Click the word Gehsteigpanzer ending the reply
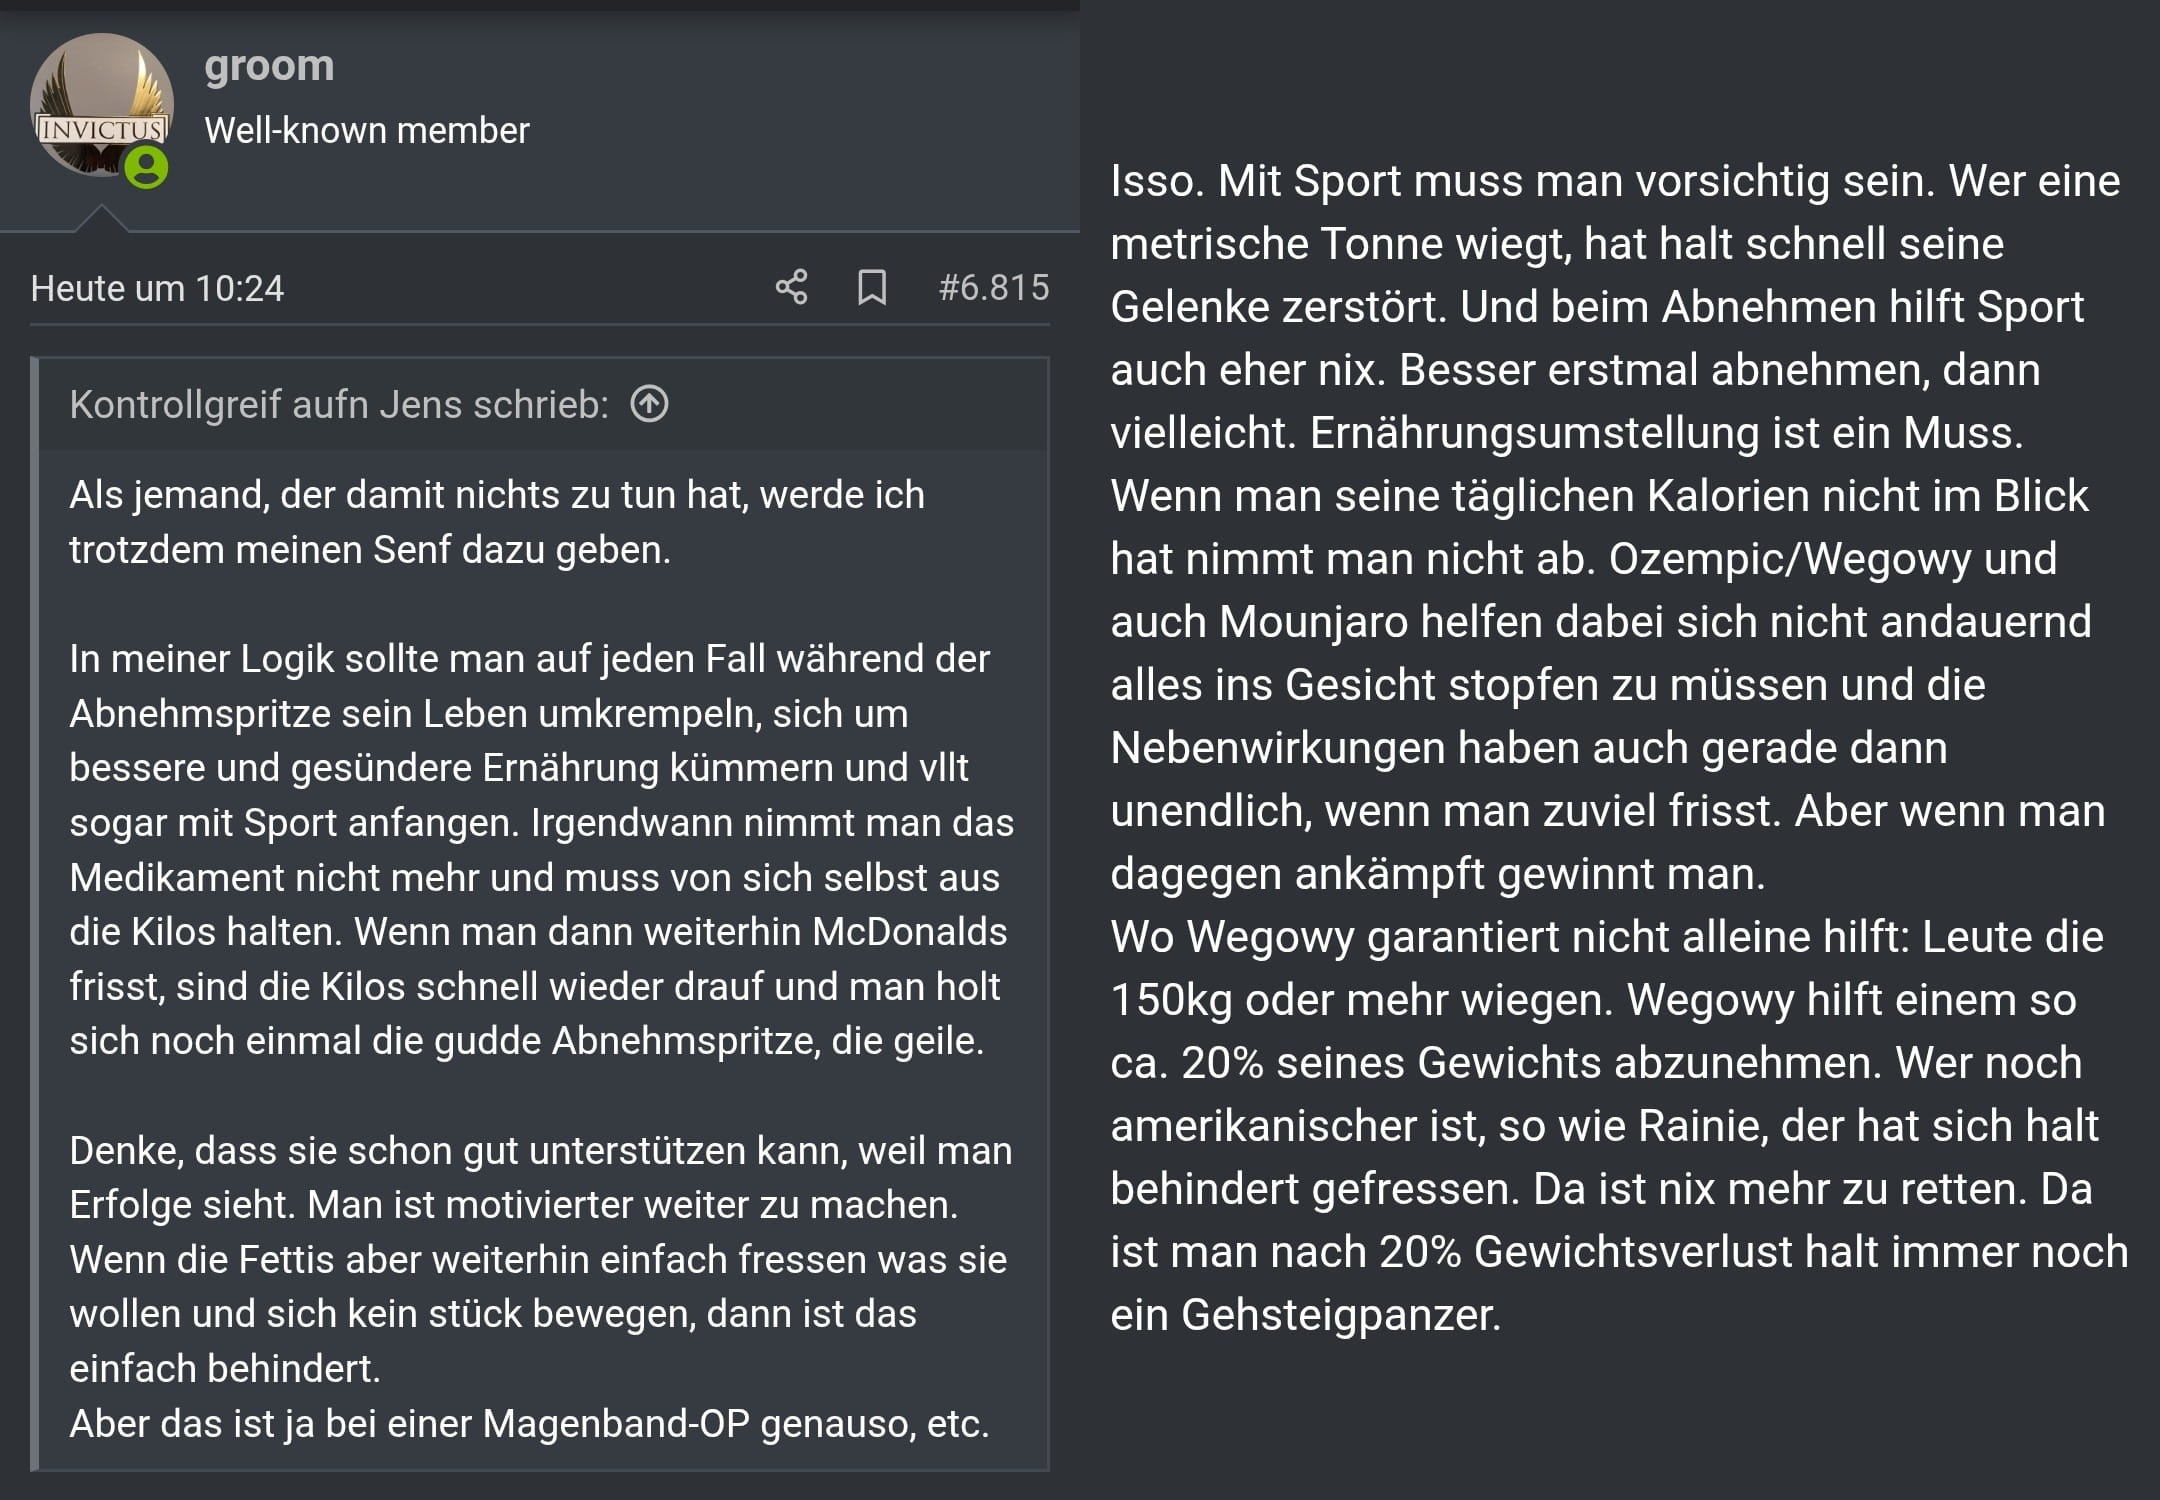Screen dimensions: 2160x1500 point(1341,1316)
